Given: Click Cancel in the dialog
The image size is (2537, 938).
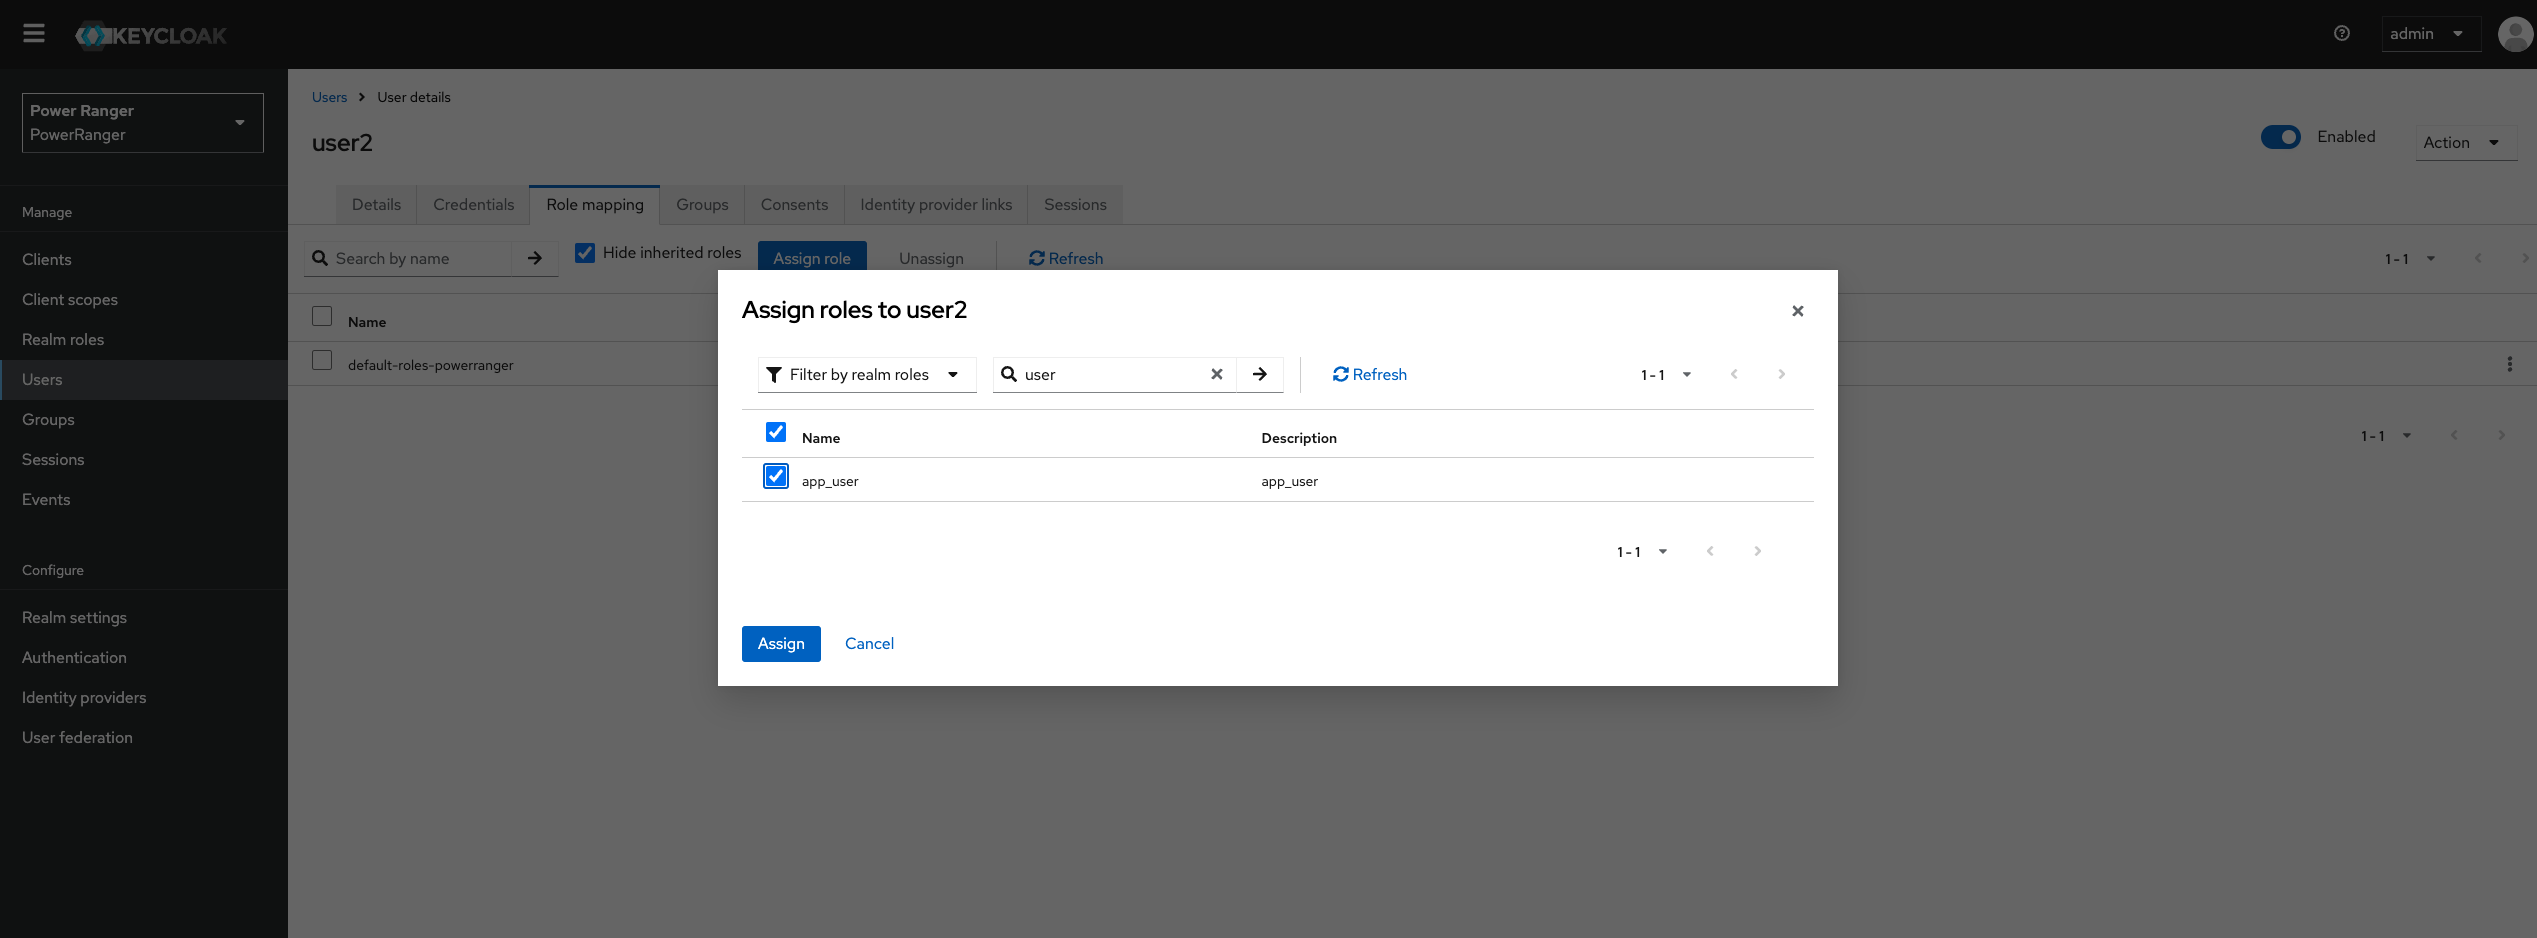Looking at the screenshot, I should (x=869, y=644).
